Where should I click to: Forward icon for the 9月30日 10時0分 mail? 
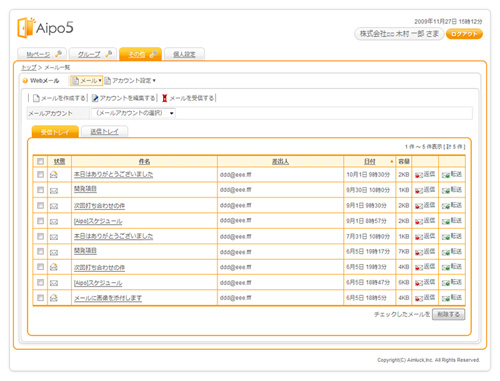446,190
